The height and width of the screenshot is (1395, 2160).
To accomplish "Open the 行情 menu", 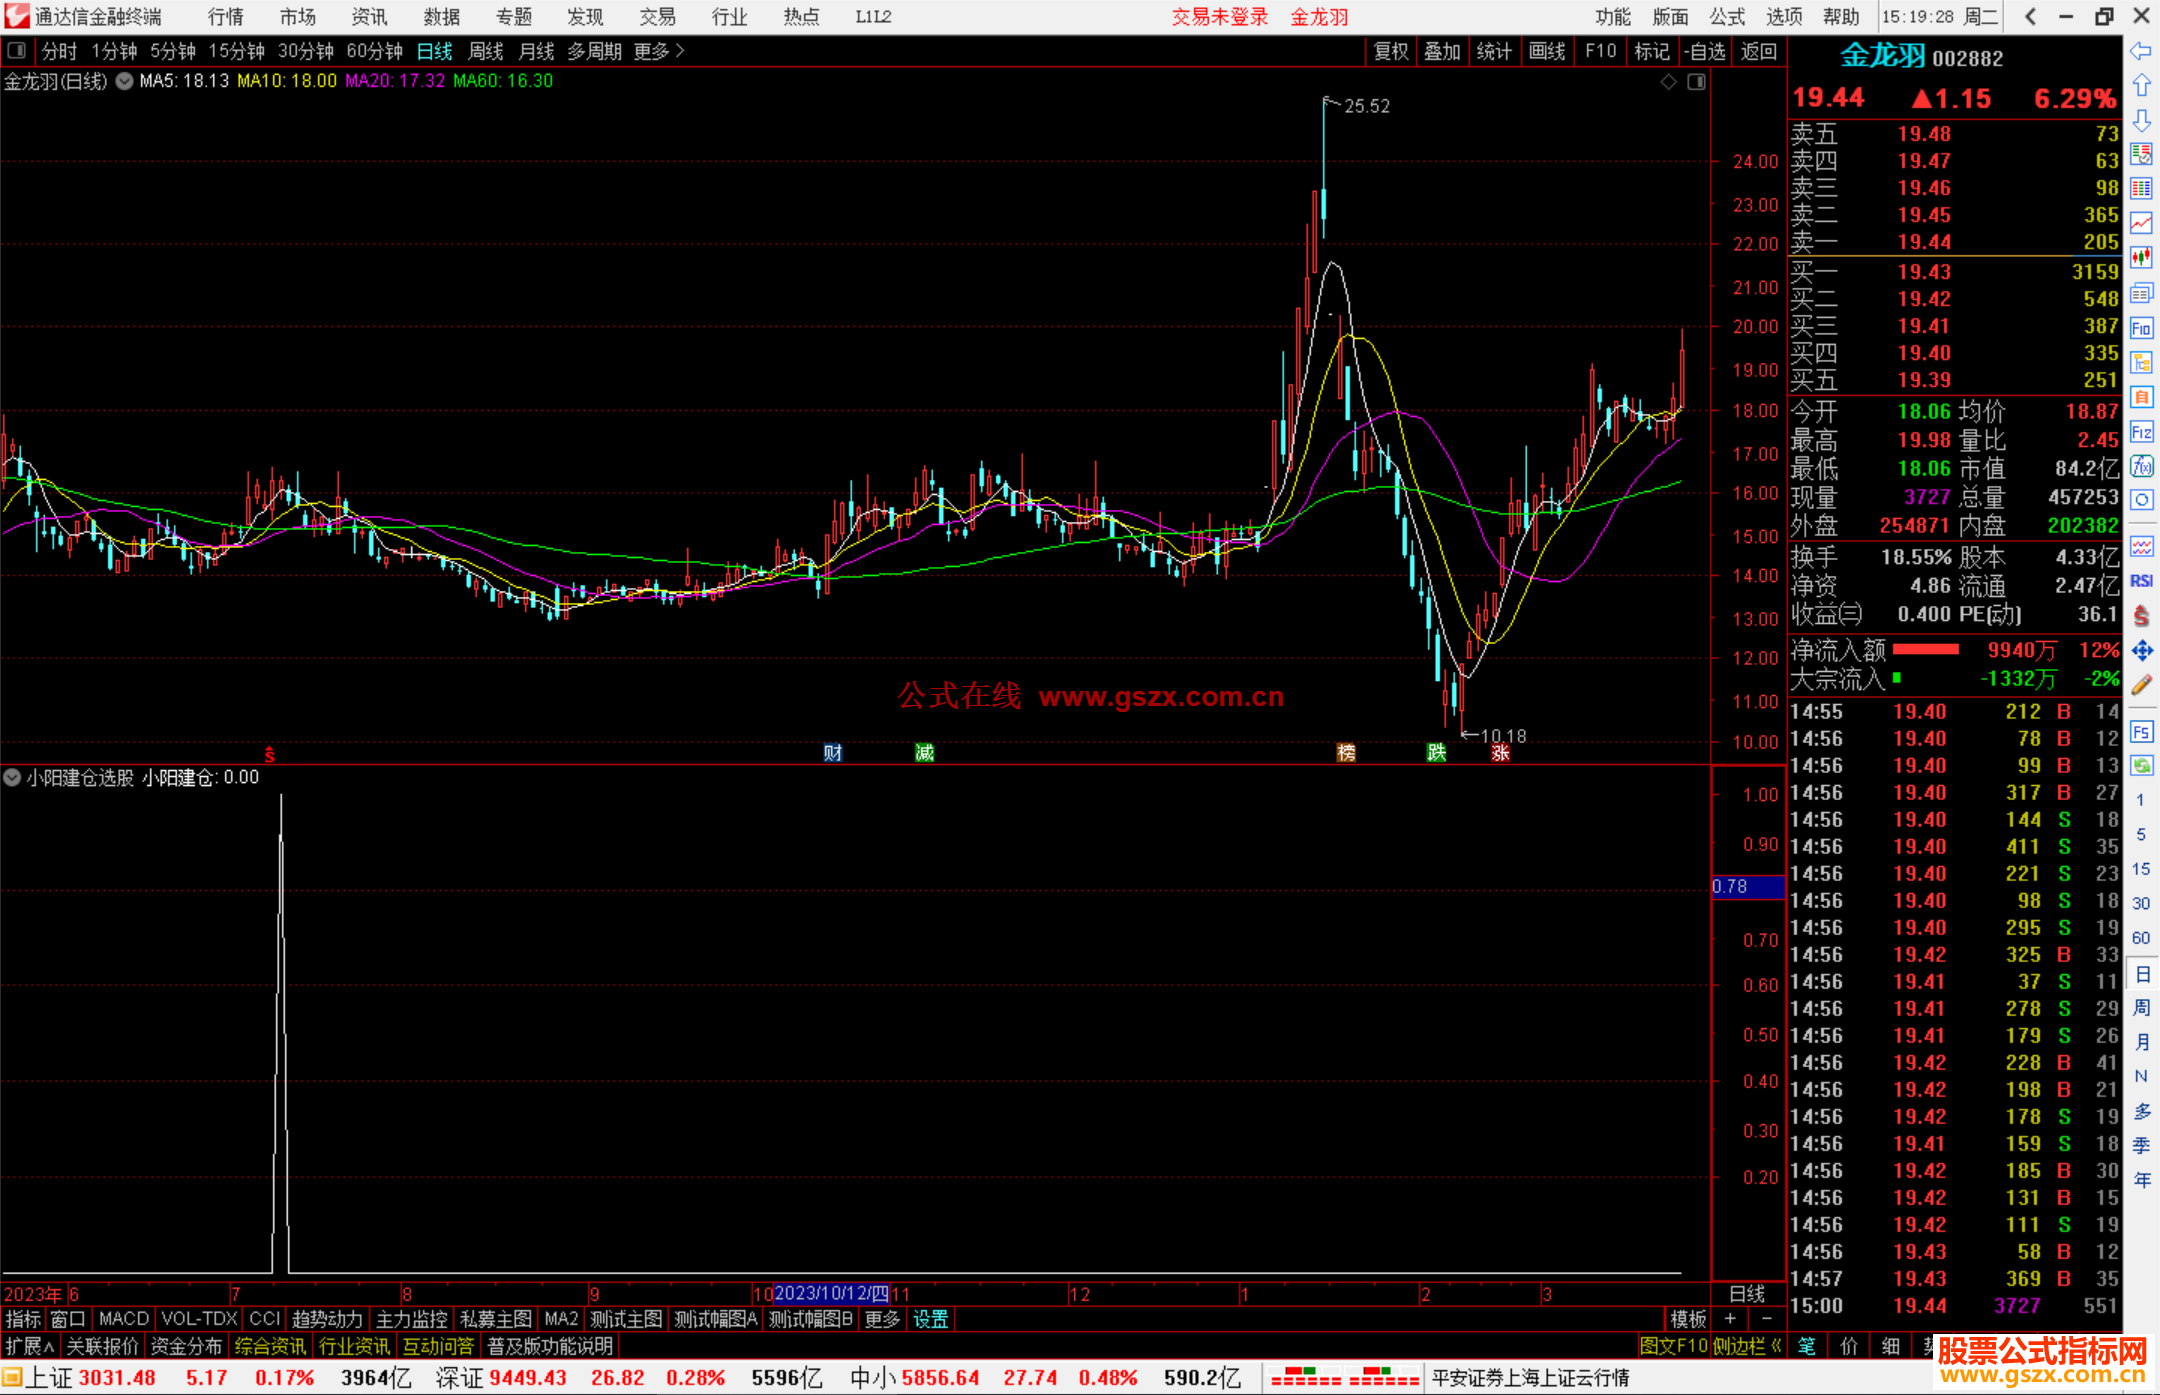I will 226,16.
